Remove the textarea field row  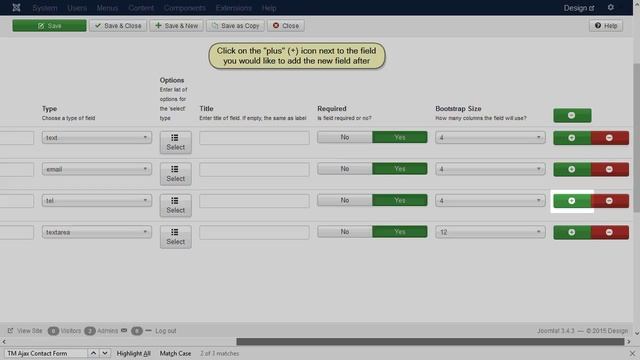pos(609,232)
